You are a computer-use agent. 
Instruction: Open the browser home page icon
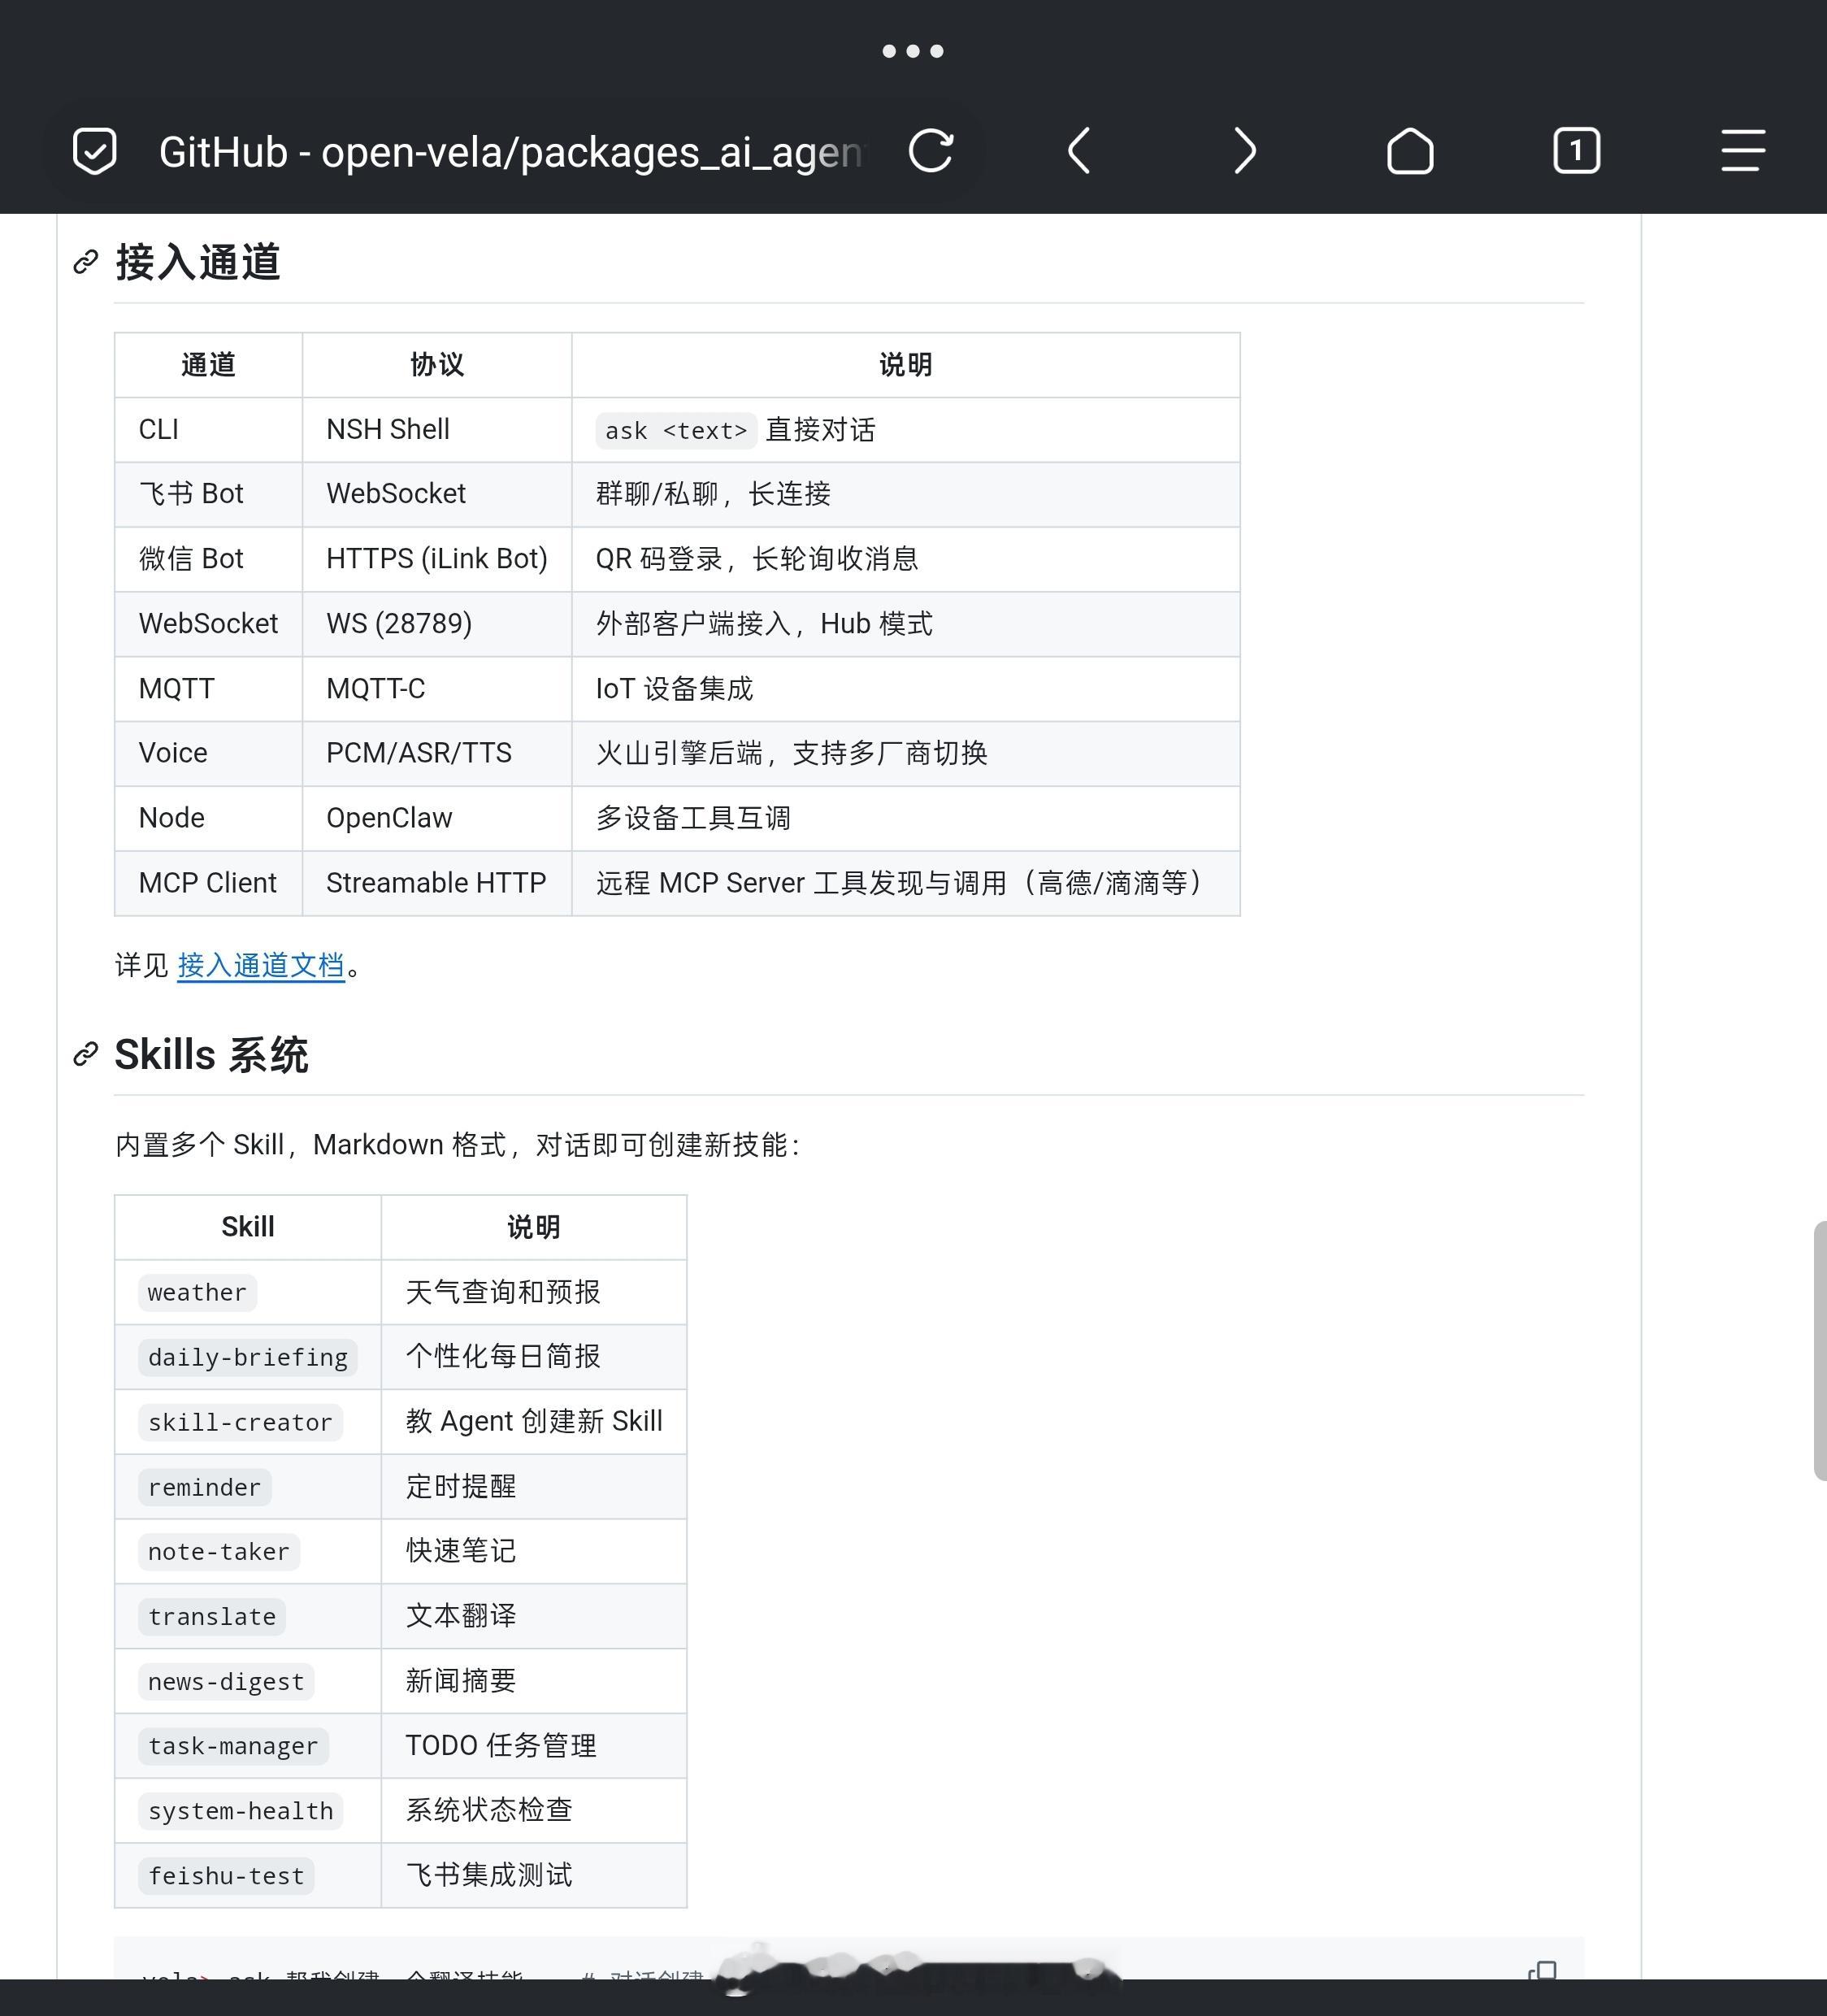coord(1410,151)
